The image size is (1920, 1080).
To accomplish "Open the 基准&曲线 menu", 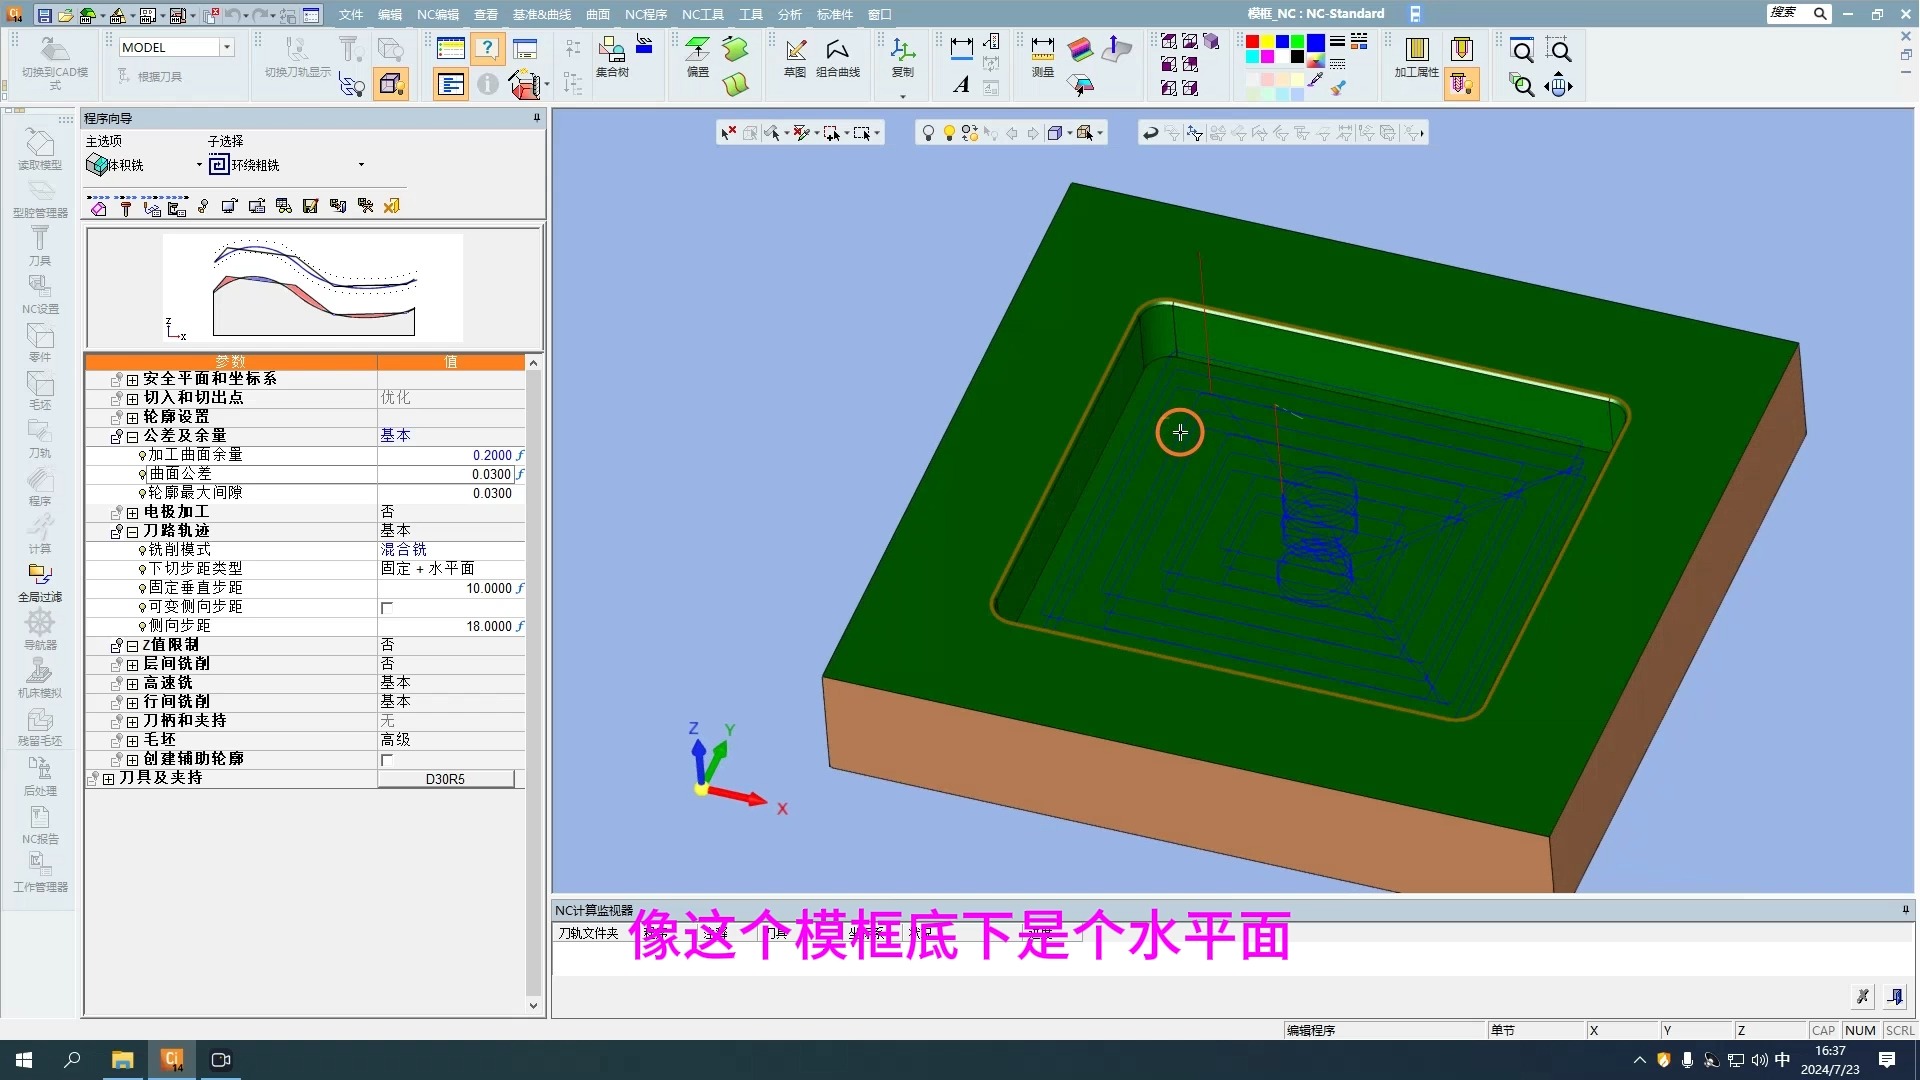I will [541, 15].
